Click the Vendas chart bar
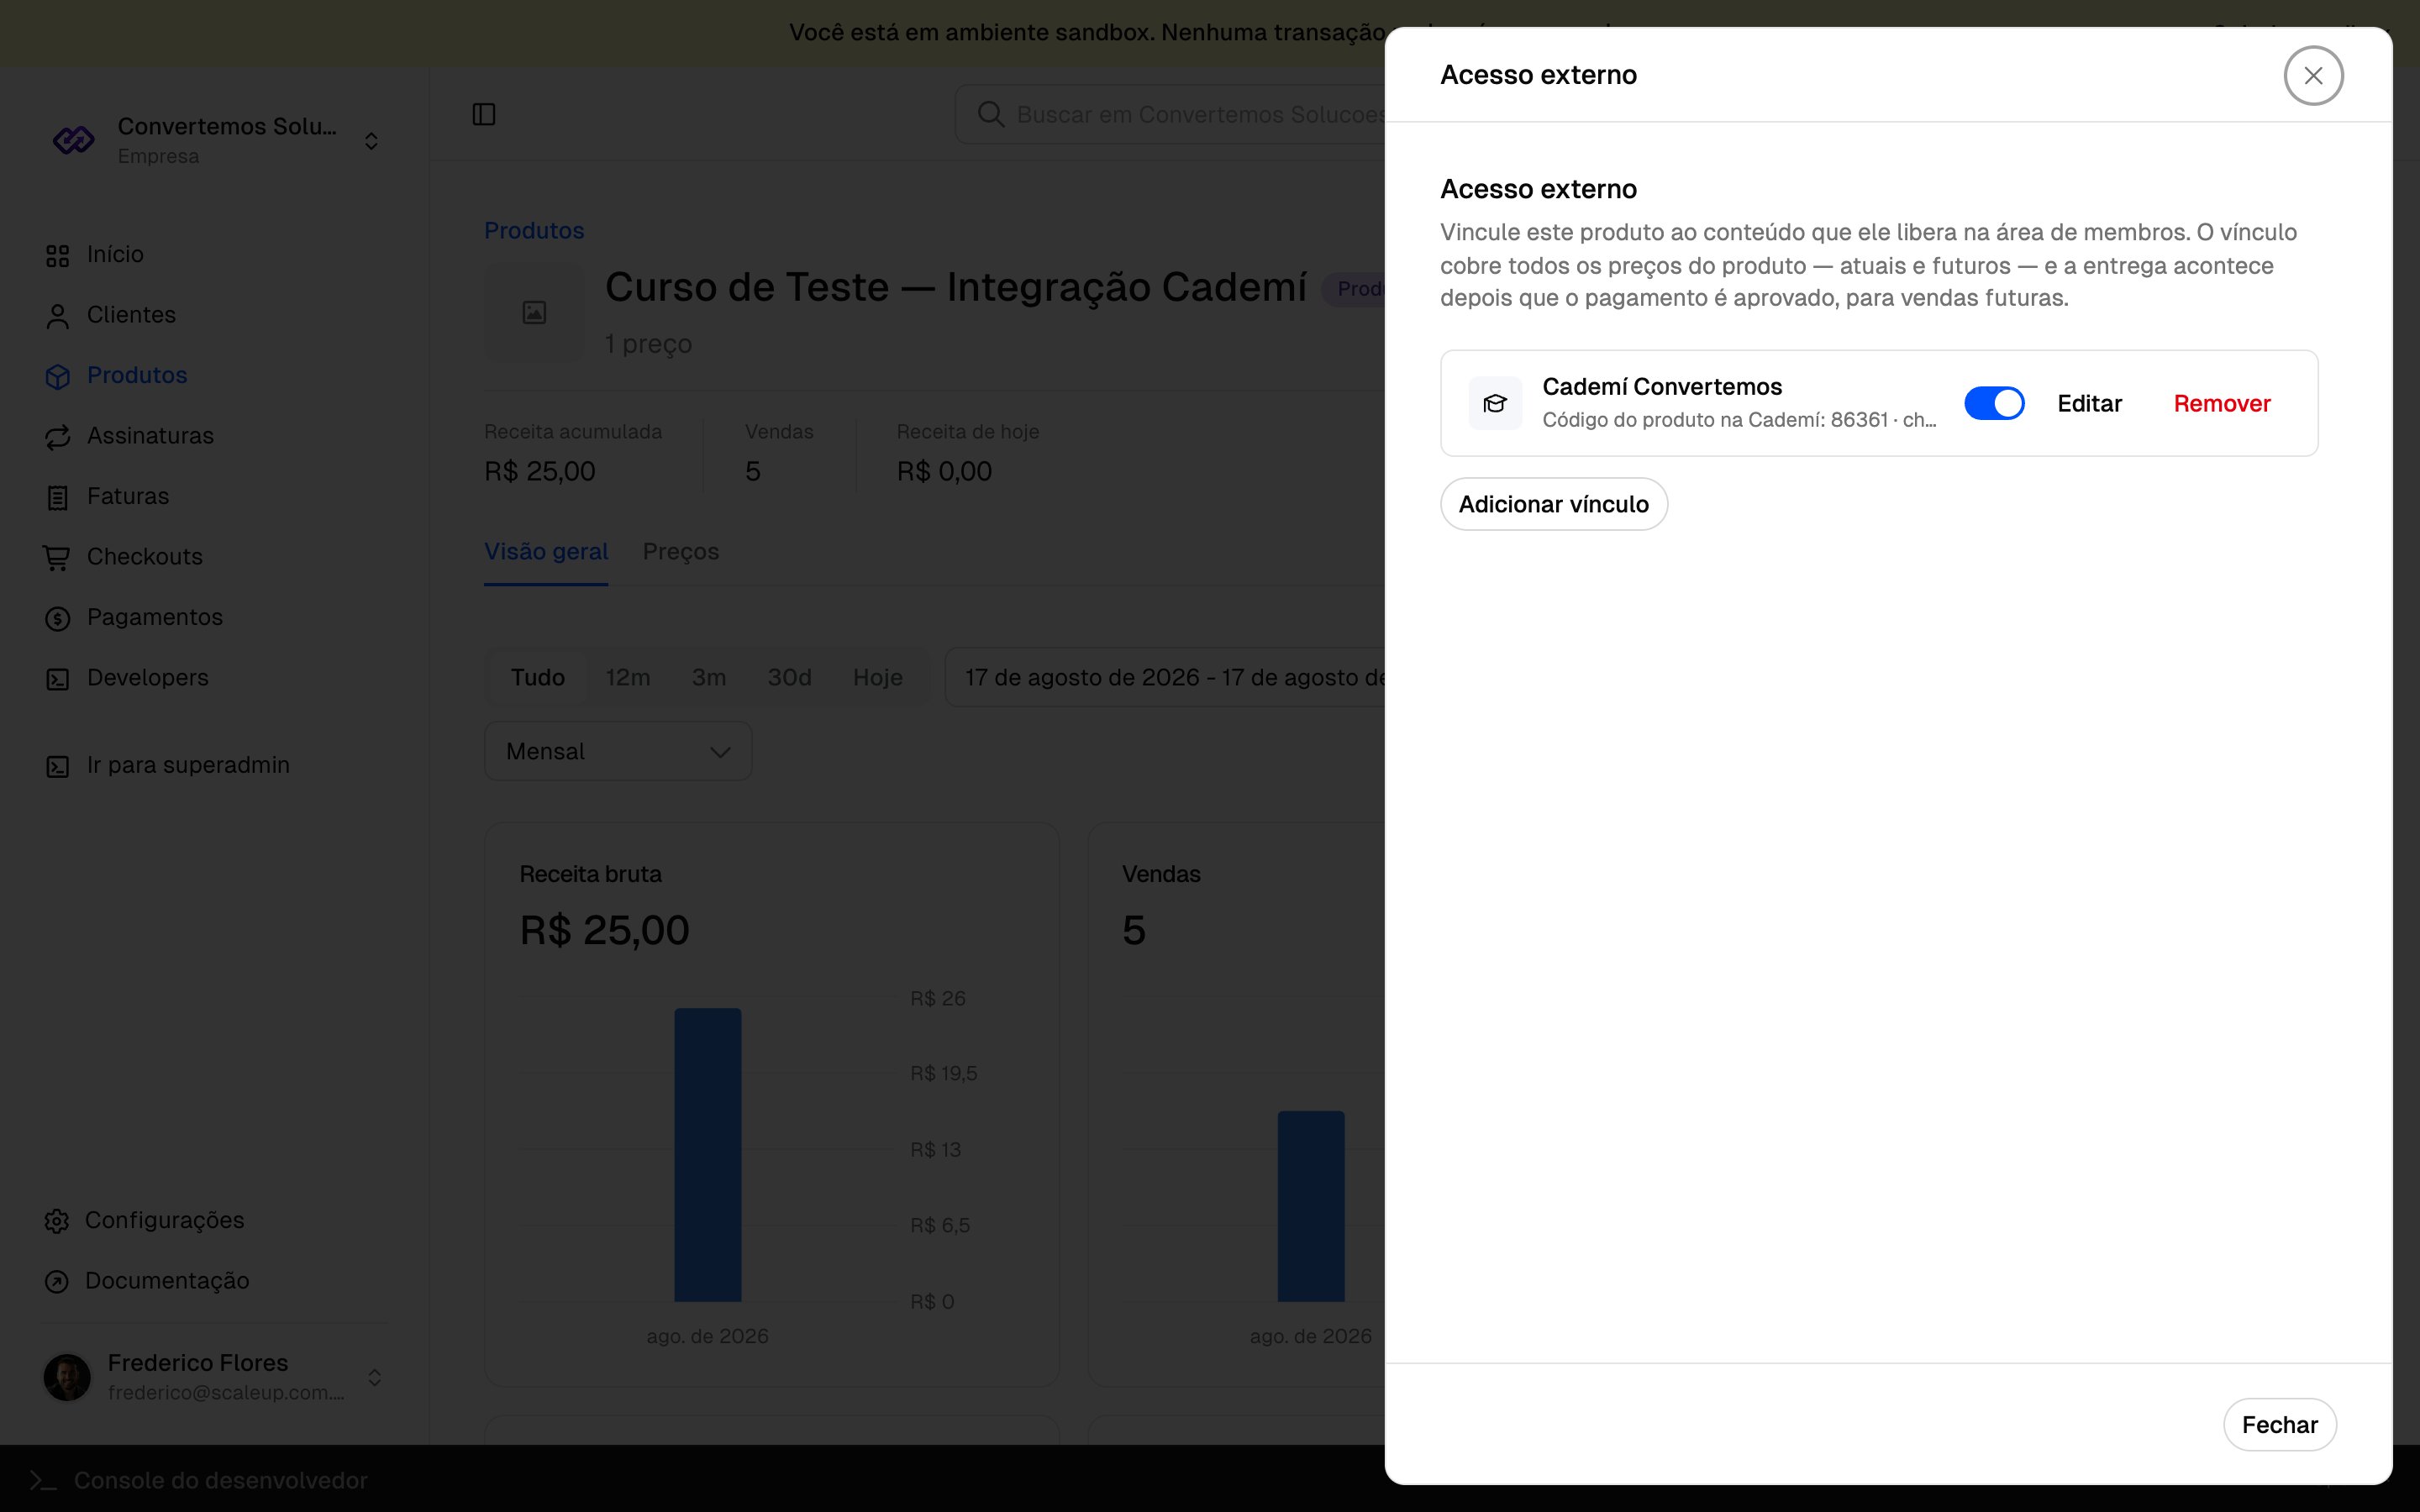 (x=1311, y=1206)
